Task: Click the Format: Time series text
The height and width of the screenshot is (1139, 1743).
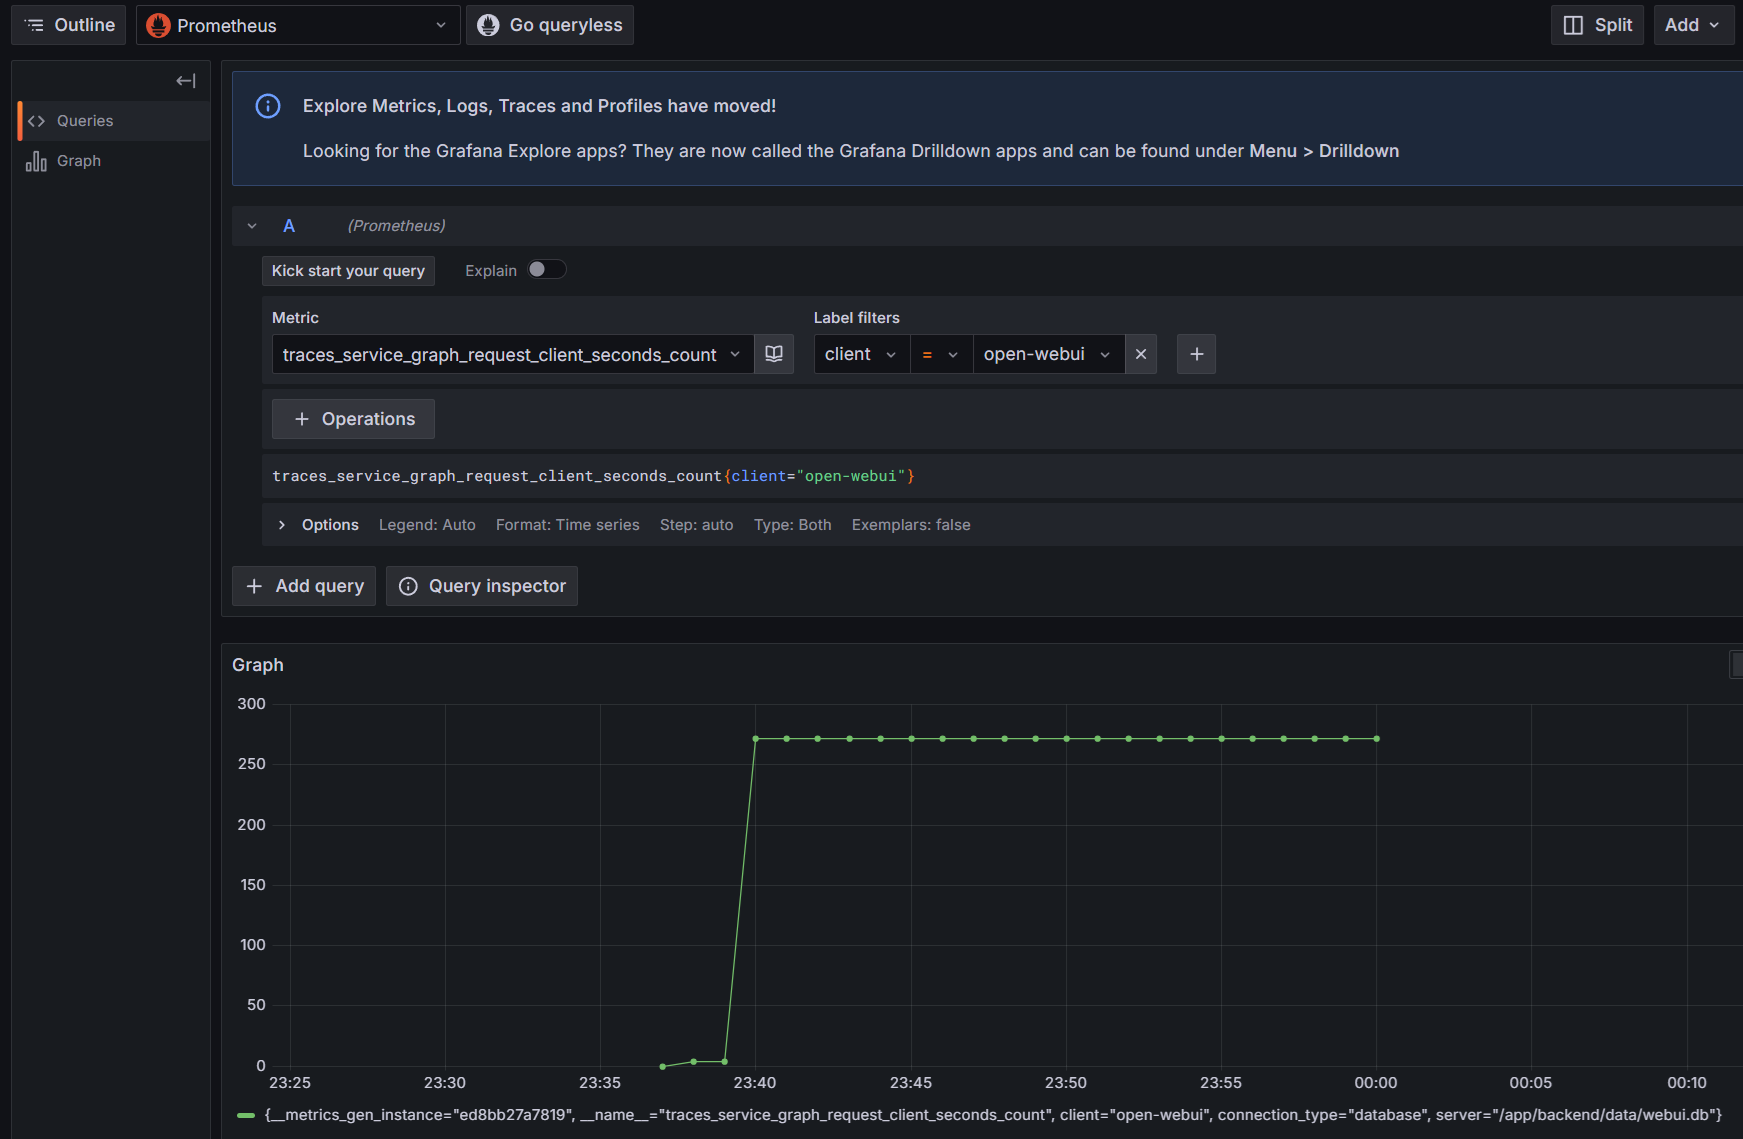Action: pyautogui.click(x=568, y=525)
